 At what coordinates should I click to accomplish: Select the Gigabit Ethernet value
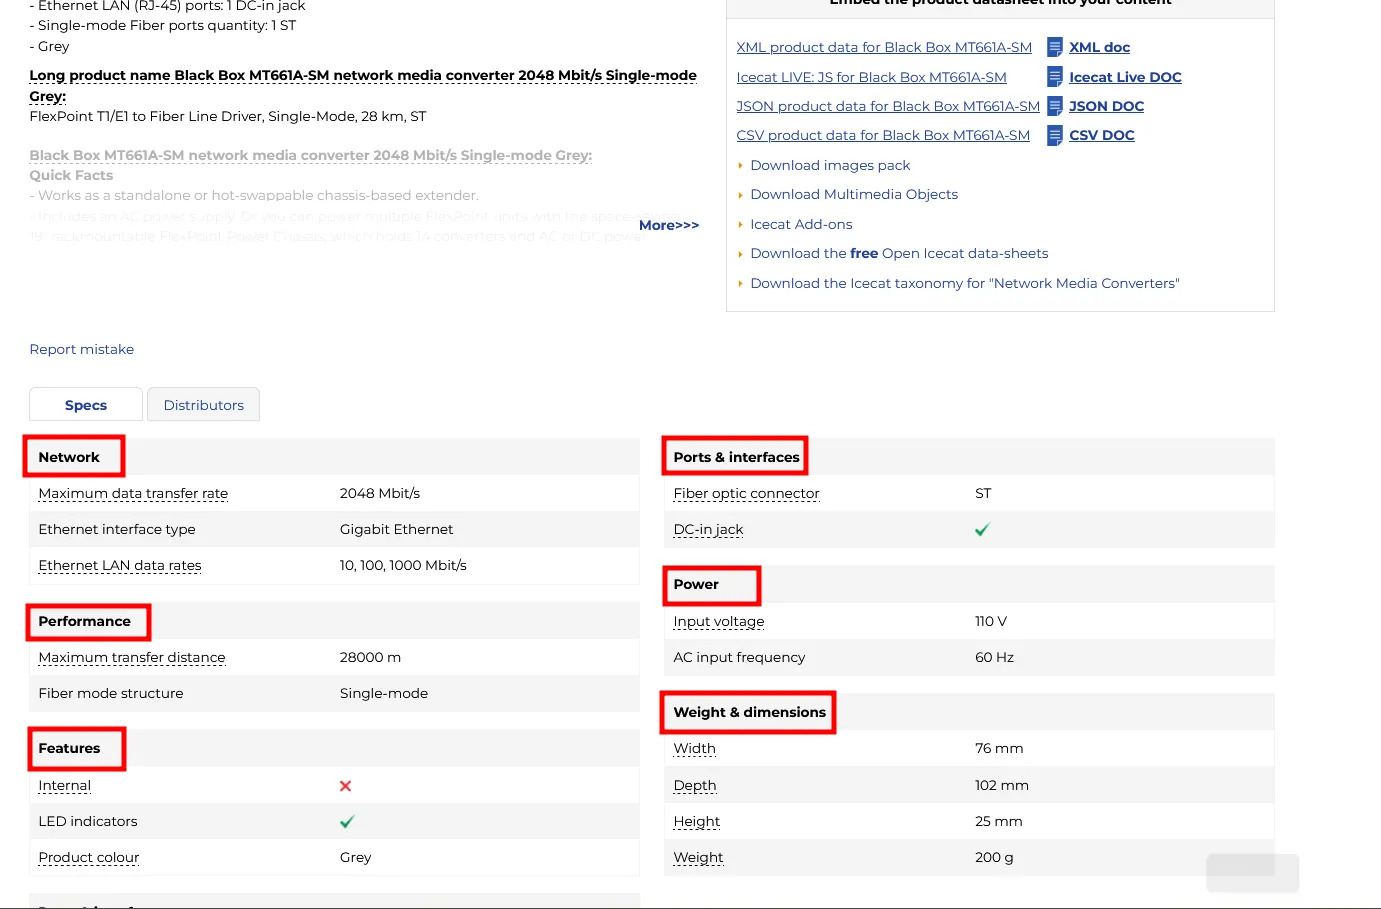(396, 529)
